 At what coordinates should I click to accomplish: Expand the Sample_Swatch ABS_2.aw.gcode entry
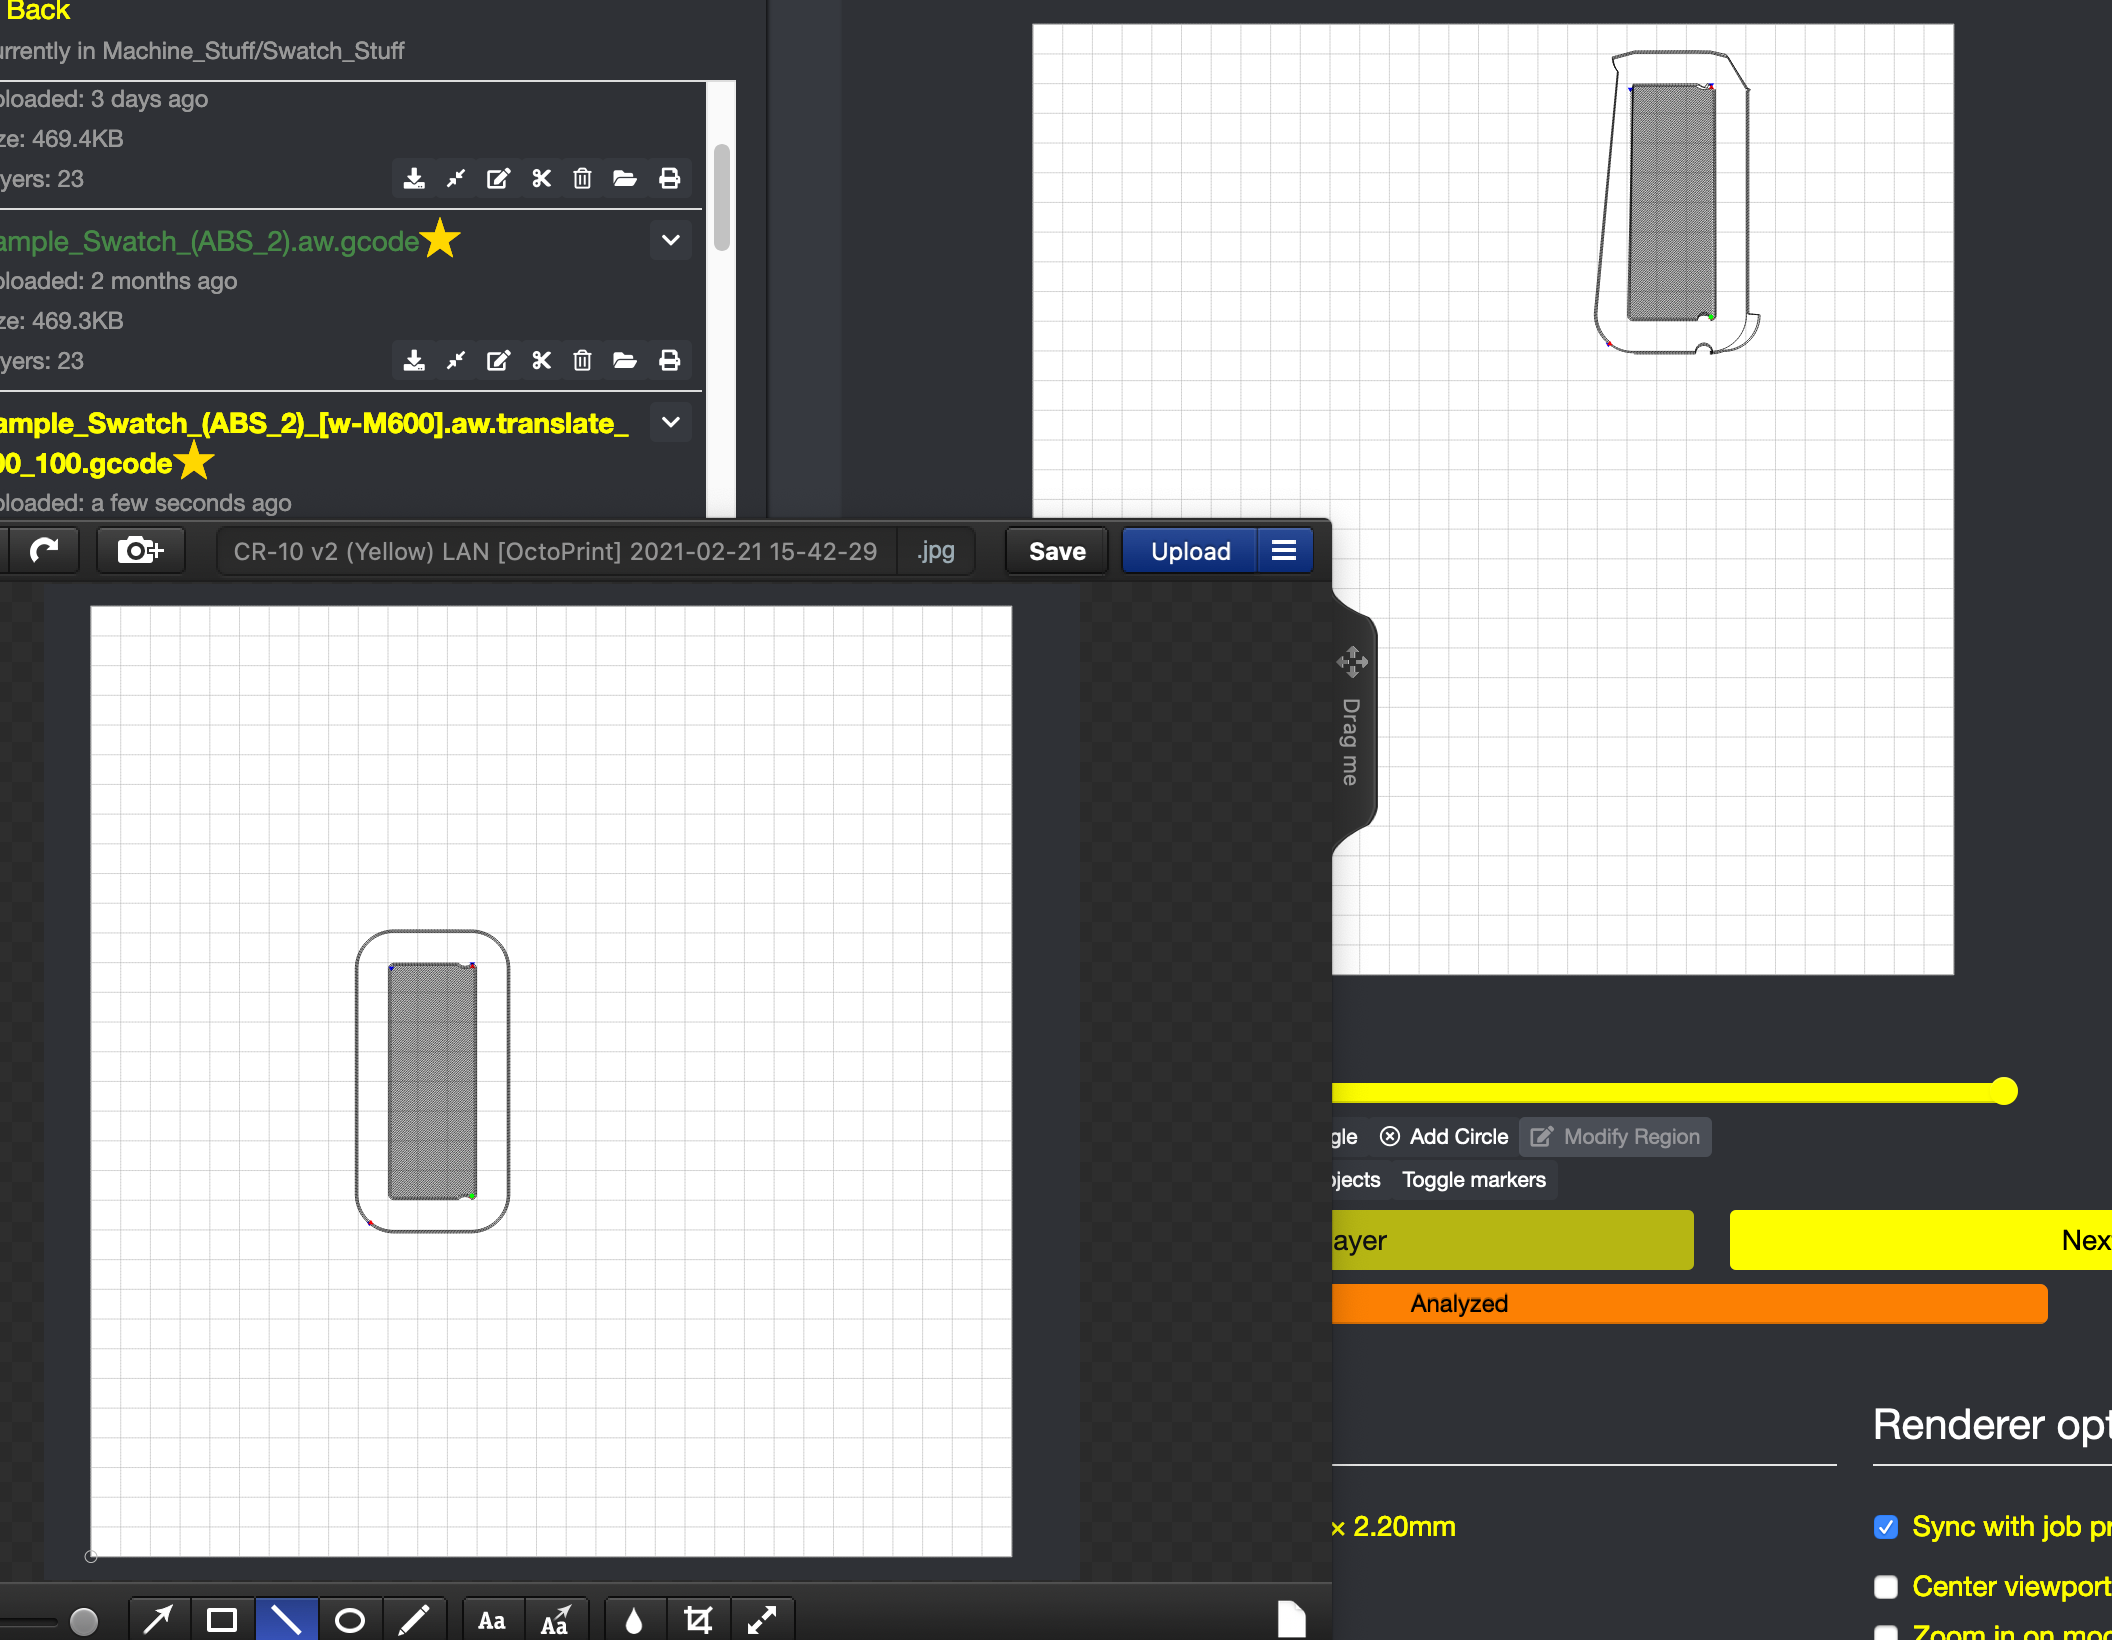coord(671,240)
